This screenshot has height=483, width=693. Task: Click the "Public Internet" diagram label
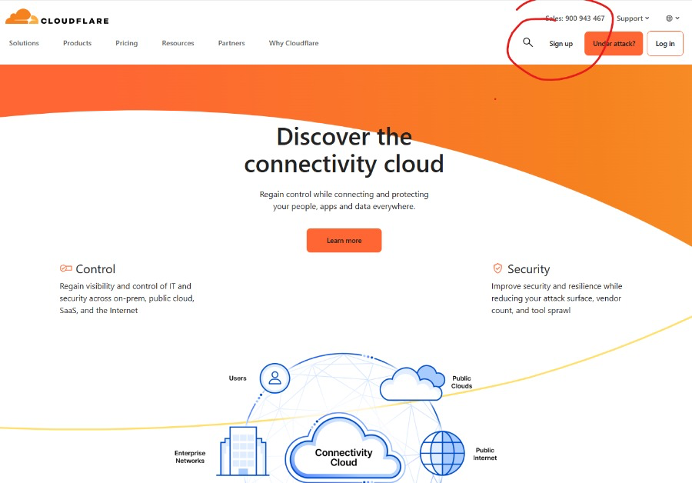pos(485,454)
